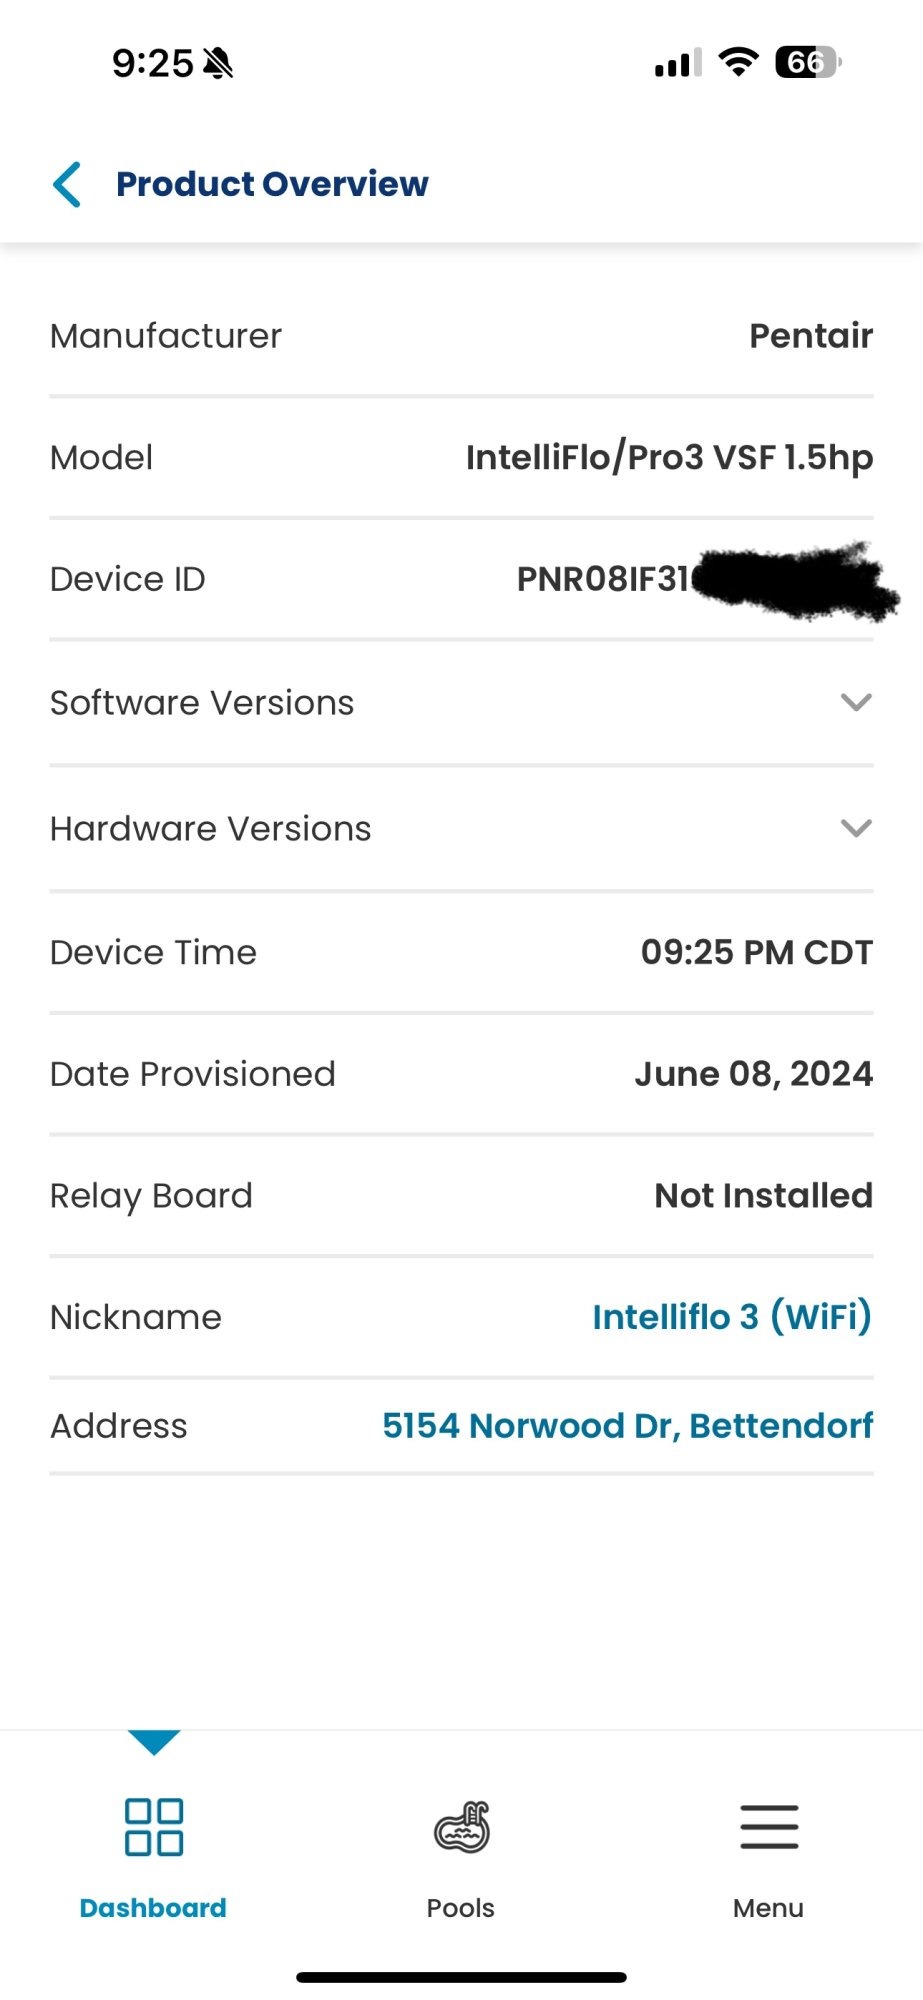The image size is (923, 2000).
Task: Open the 5154 Norwood Dr address link
Action: (627, 1426)
